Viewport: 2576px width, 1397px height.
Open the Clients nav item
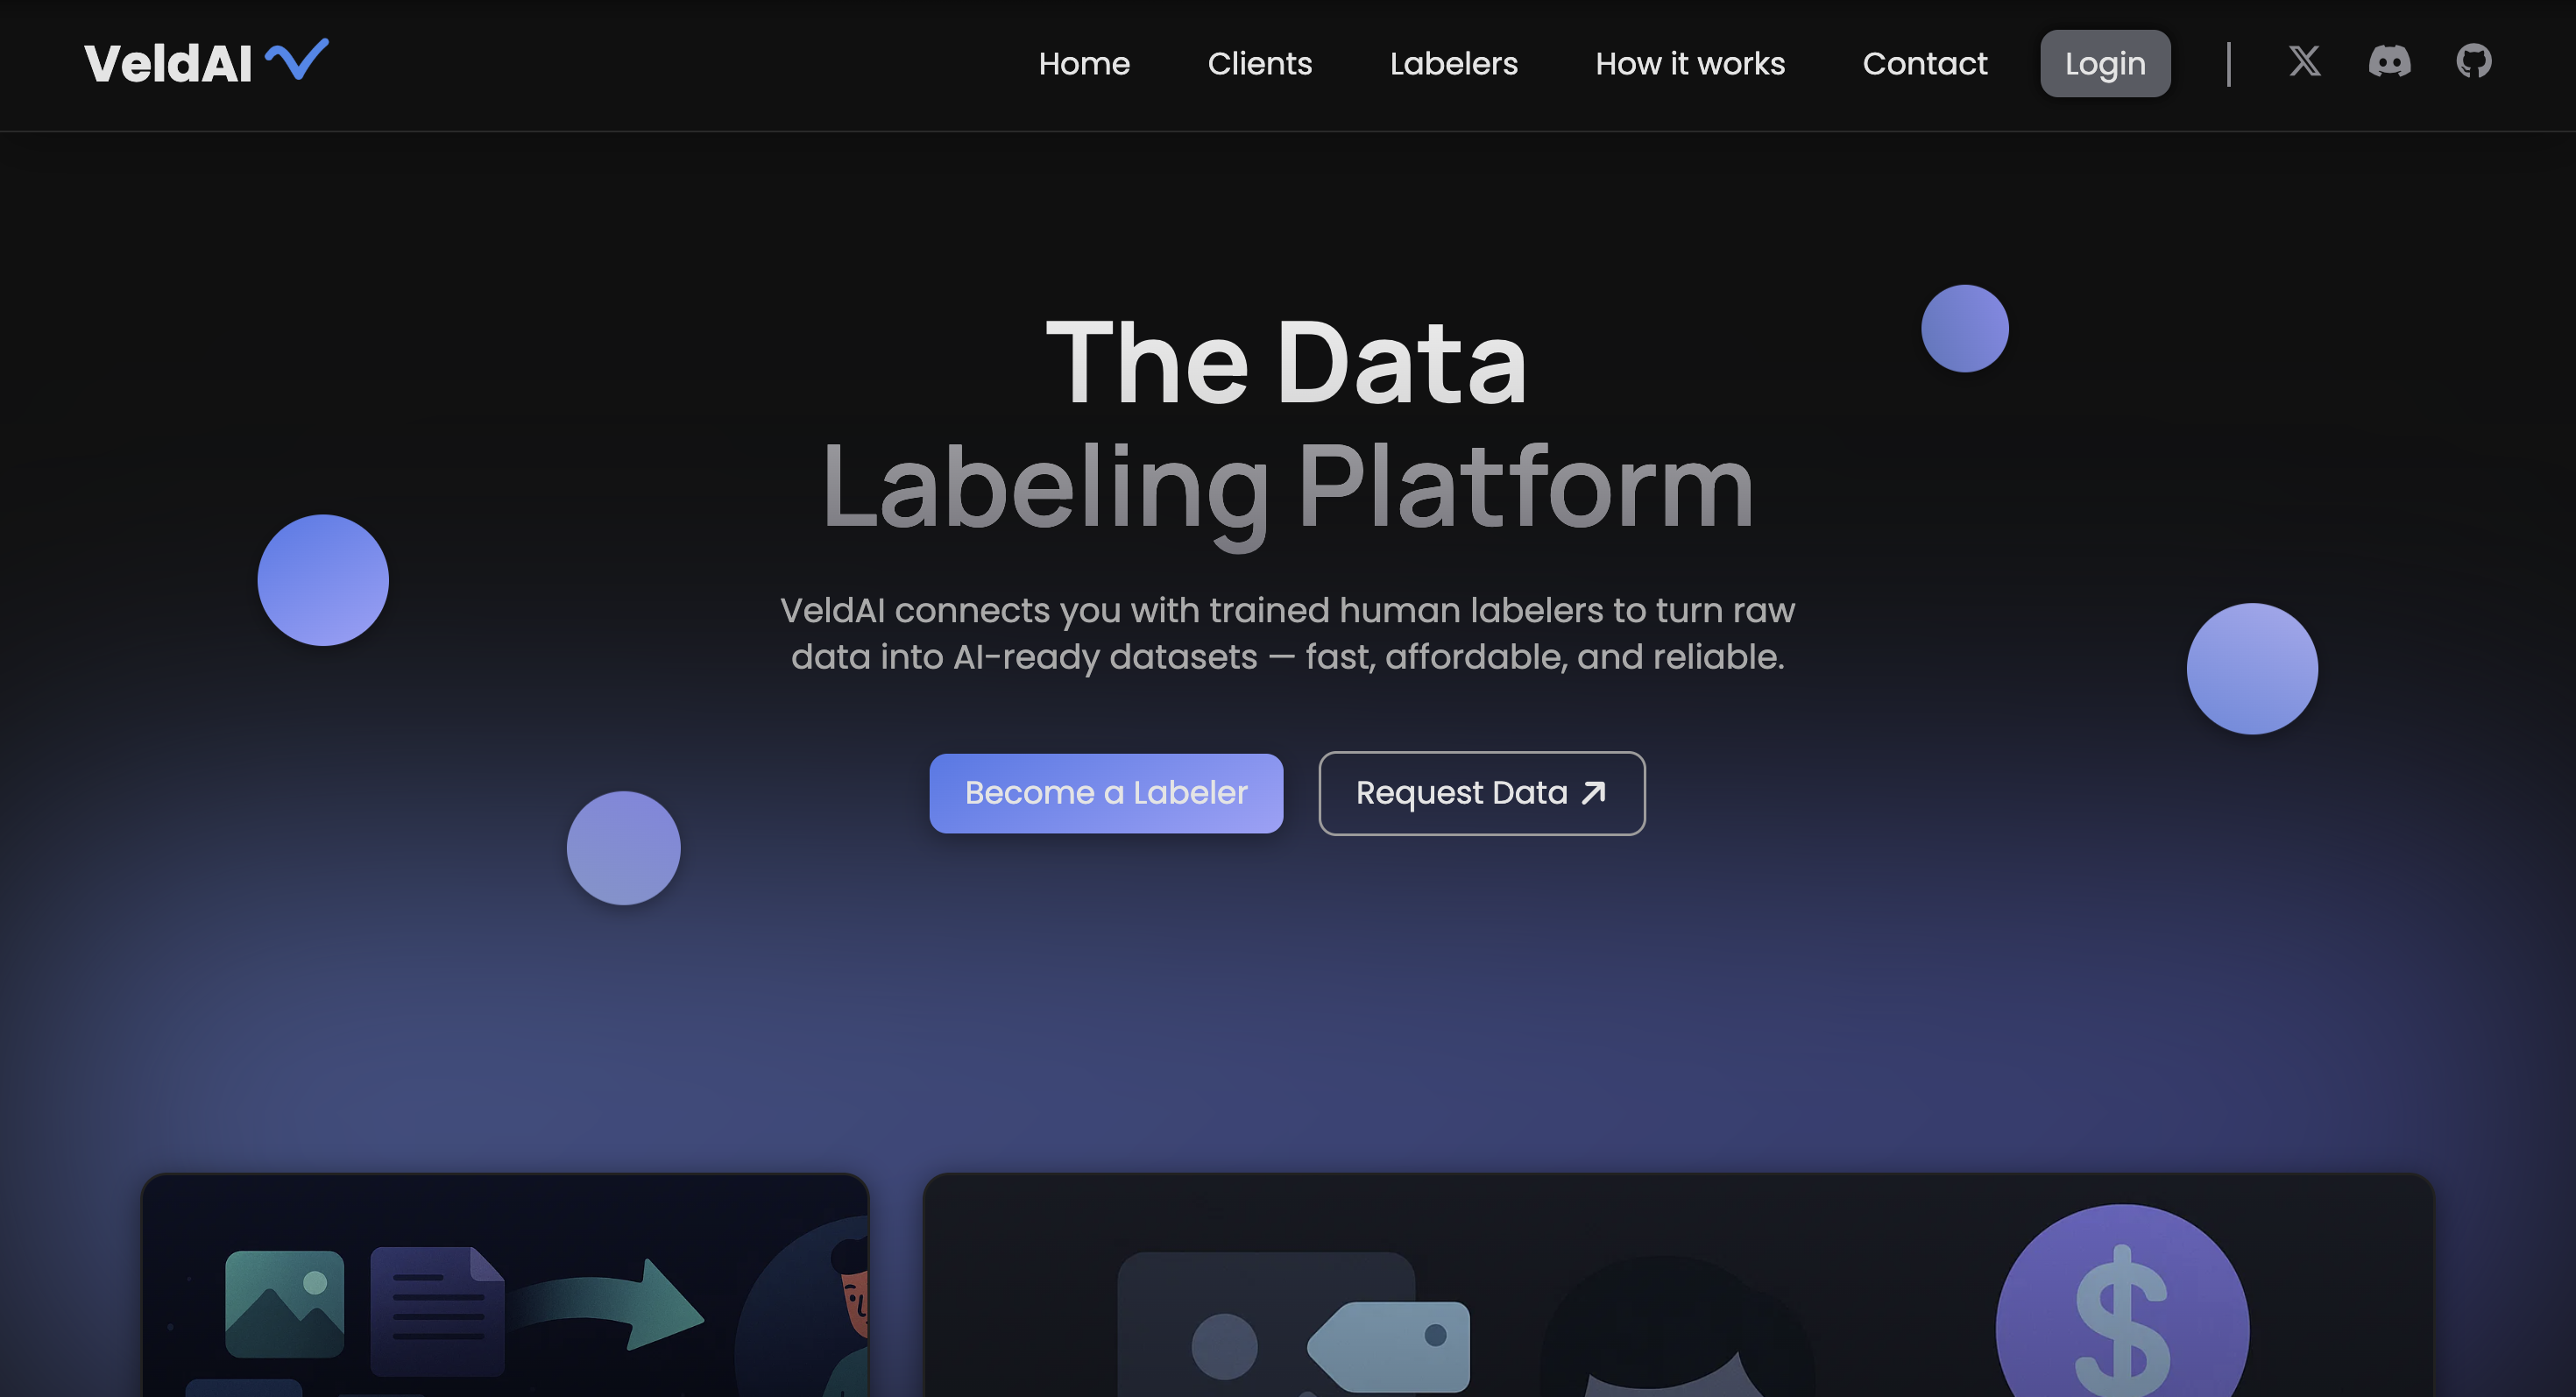click(1259, 64)
